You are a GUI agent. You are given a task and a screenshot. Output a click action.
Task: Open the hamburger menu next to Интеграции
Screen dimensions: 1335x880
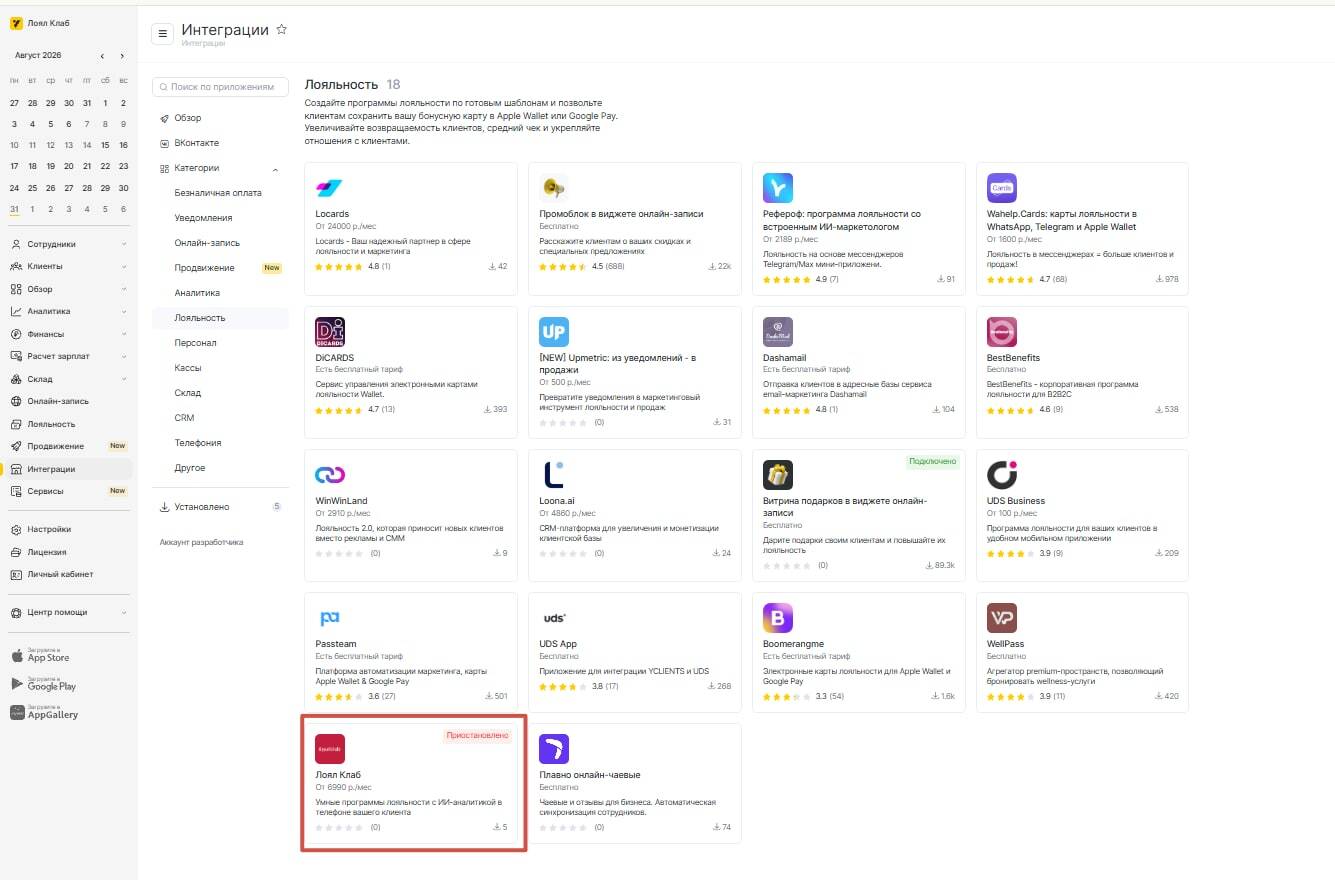pyautogui.click(x=162, y=34)
